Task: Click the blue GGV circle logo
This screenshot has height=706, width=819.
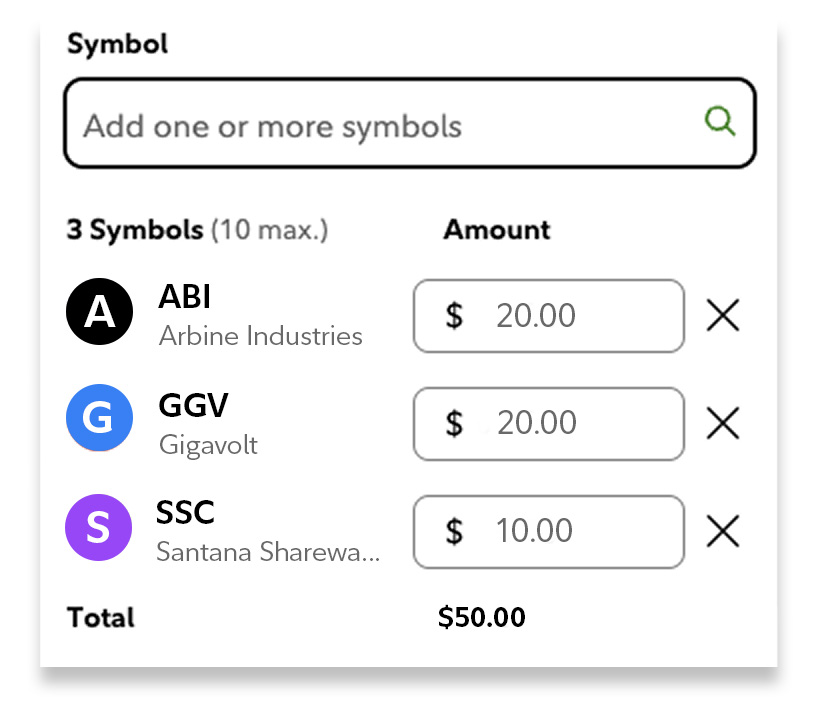Action: (99, 418)
